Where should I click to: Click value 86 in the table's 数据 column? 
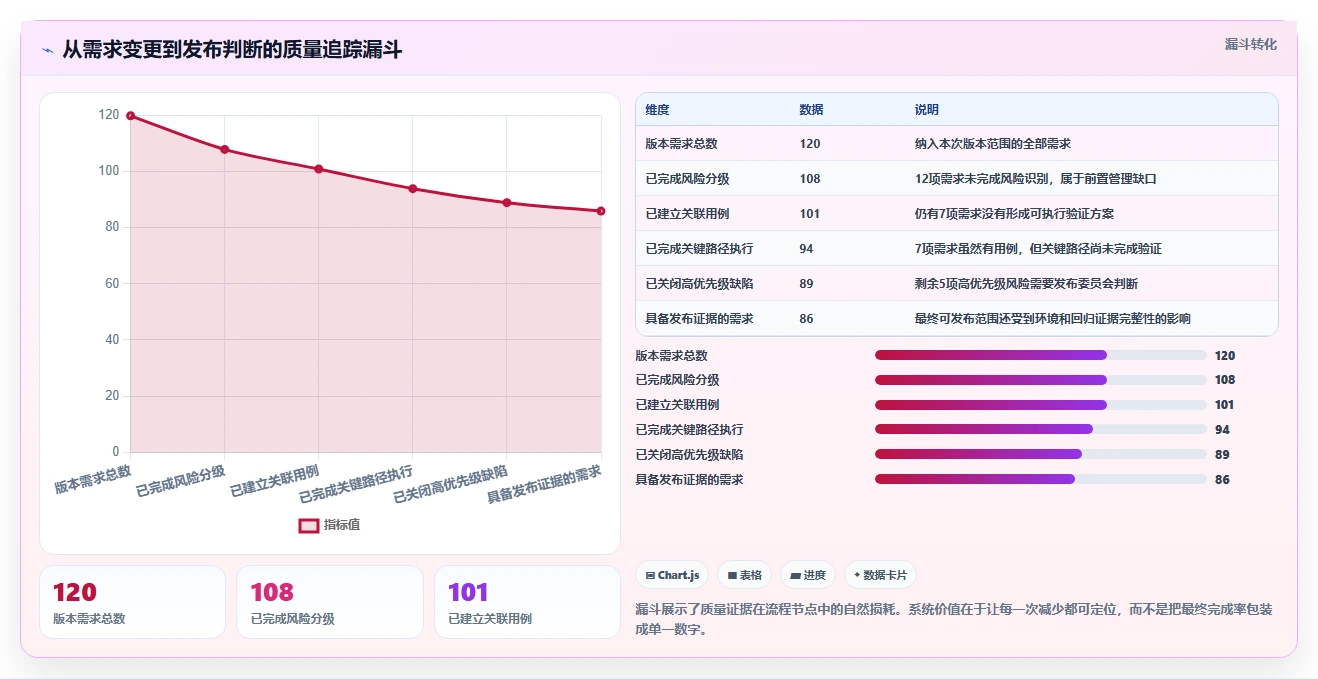(806, 319)
